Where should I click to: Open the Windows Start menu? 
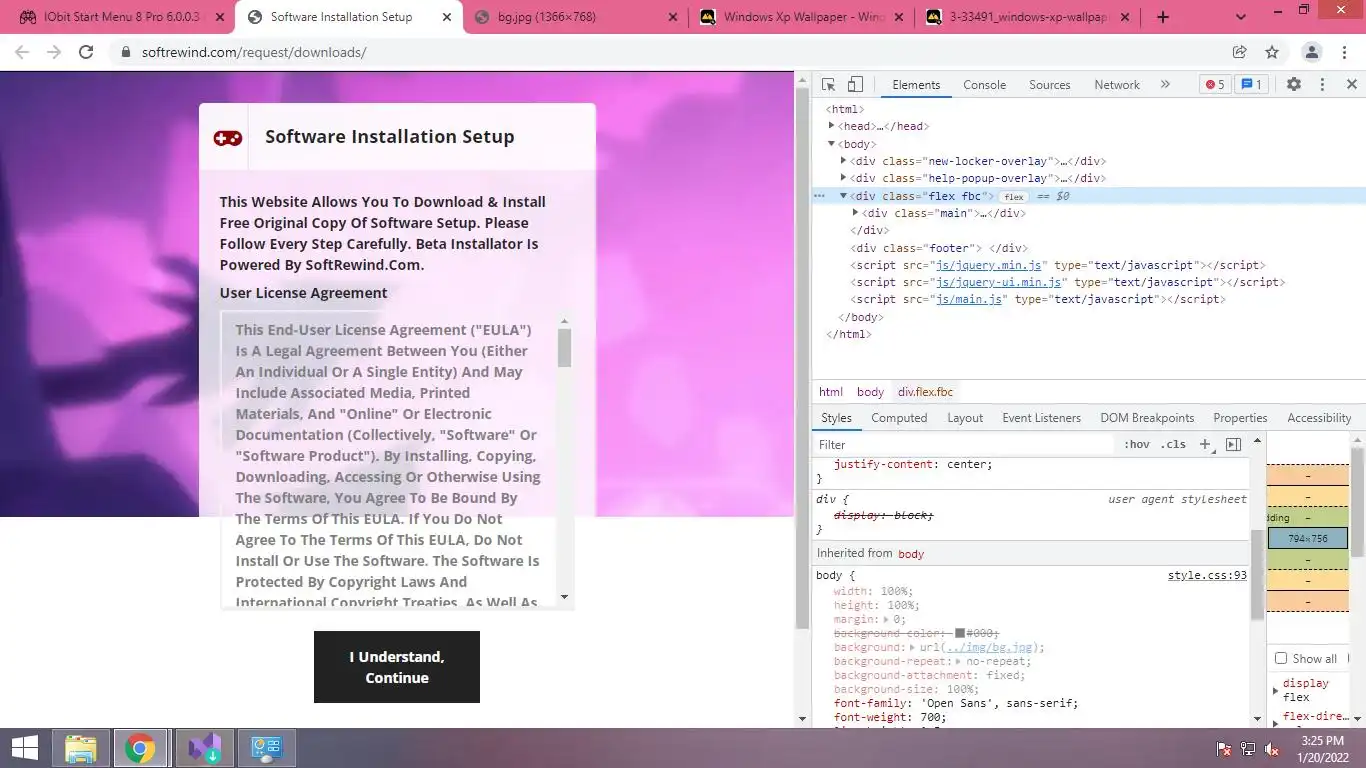(x=25, y=748)
